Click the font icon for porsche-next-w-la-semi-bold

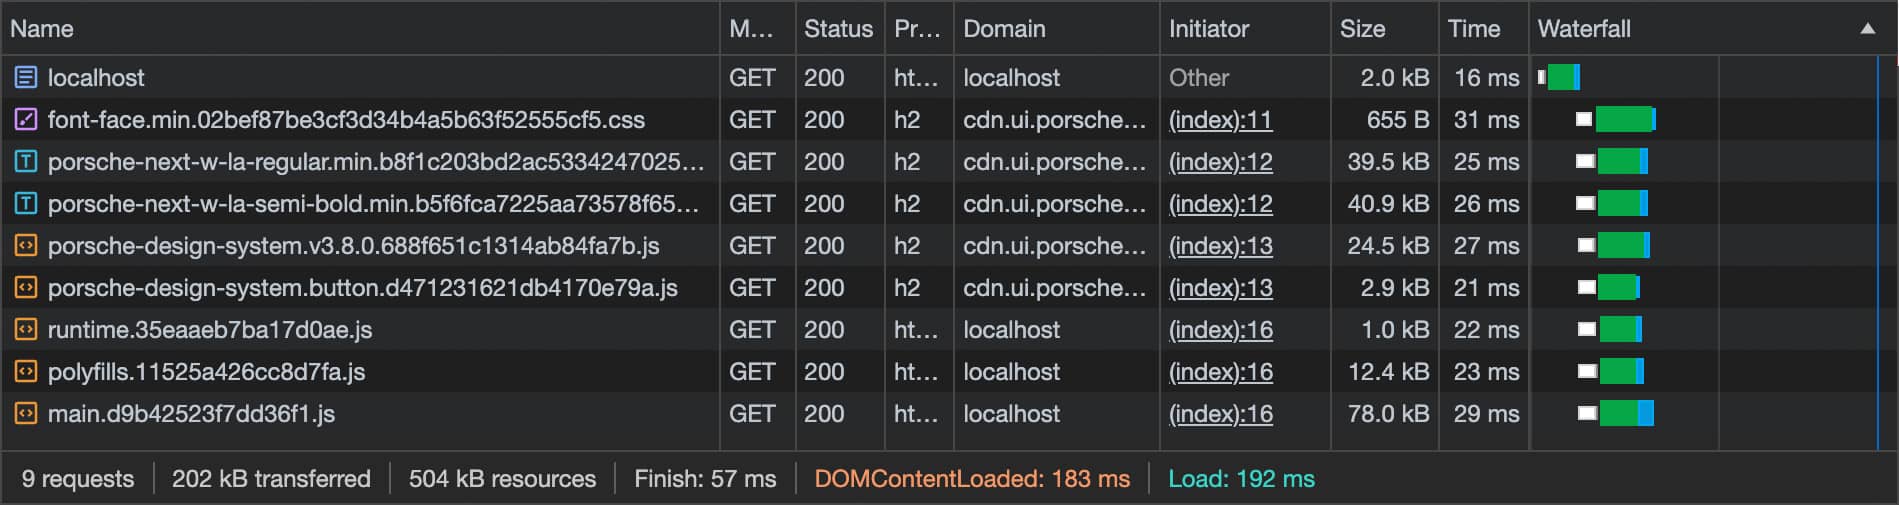coord(26,203)
